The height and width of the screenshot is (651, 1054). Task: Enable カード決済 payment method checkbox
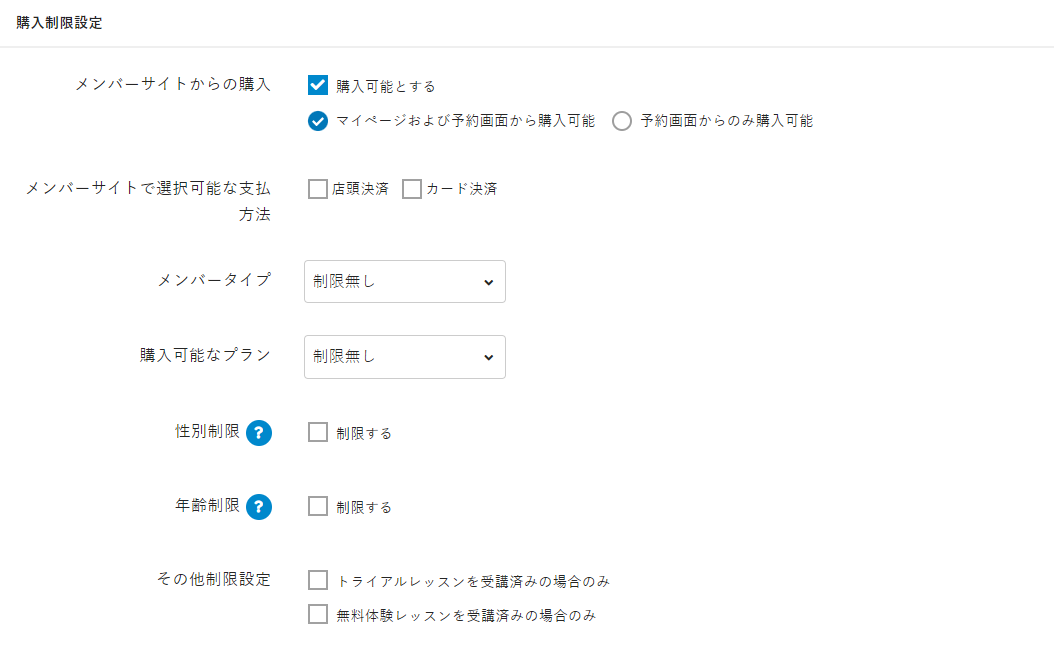coord(412,189)
